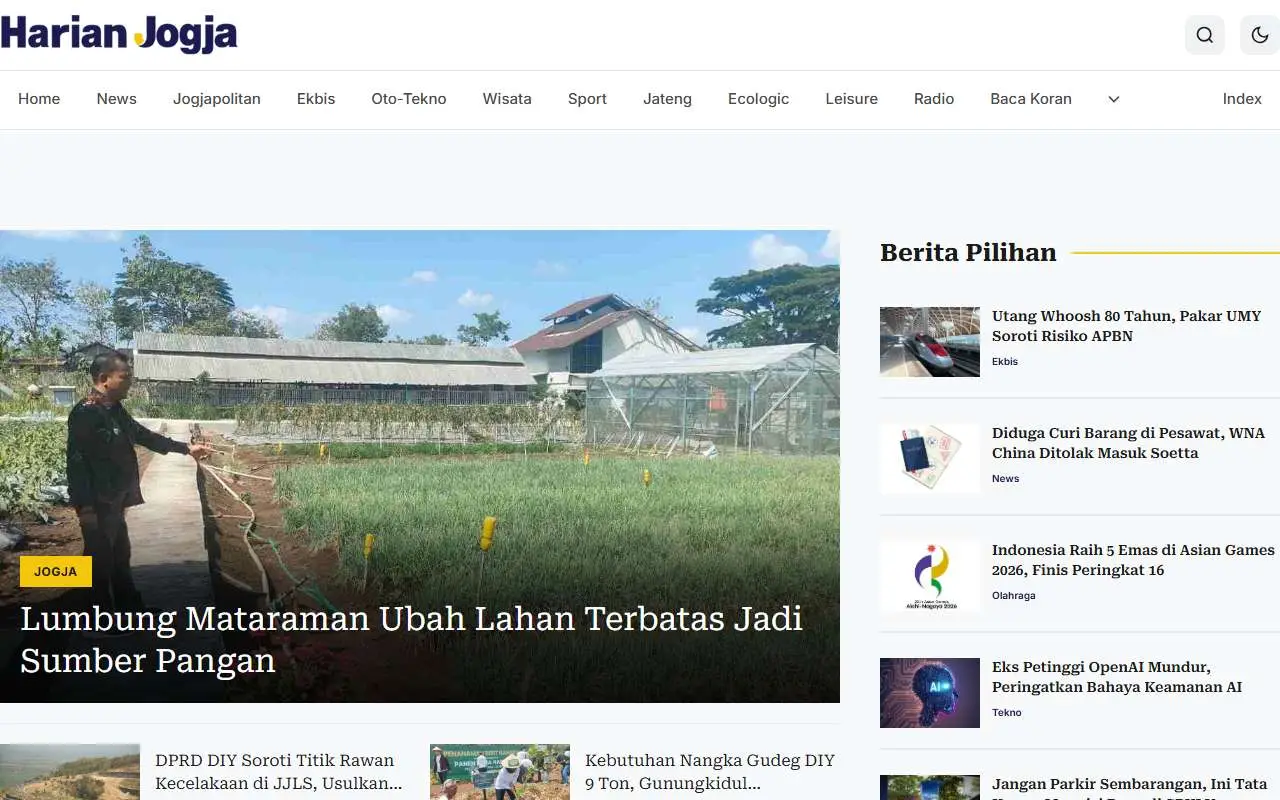Click the nangka harvest thumbnail
The height and width of the screenshot is (800, 1280).
(500, 772)
